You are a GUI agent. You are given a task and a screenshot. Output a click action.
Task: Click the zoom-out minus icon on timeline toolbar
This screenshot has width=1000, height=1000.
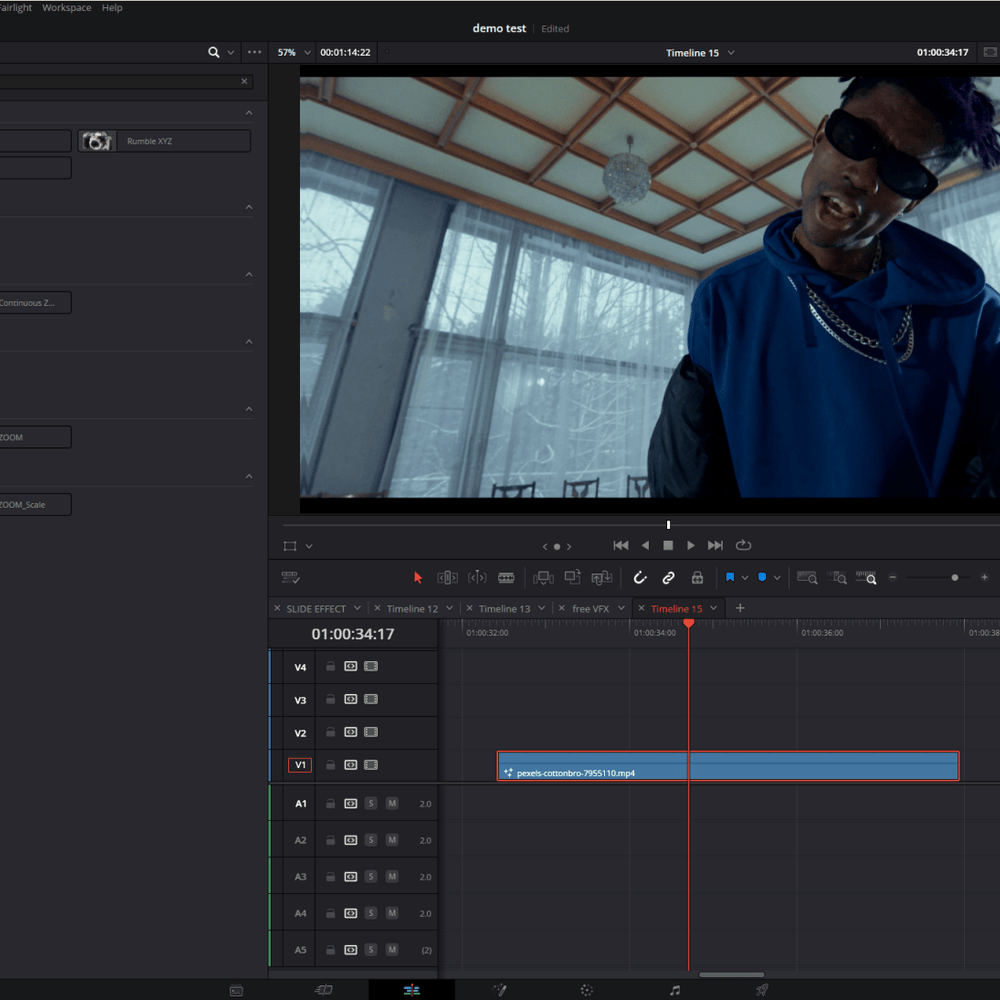pyautogui.click(x=893, y=577)
